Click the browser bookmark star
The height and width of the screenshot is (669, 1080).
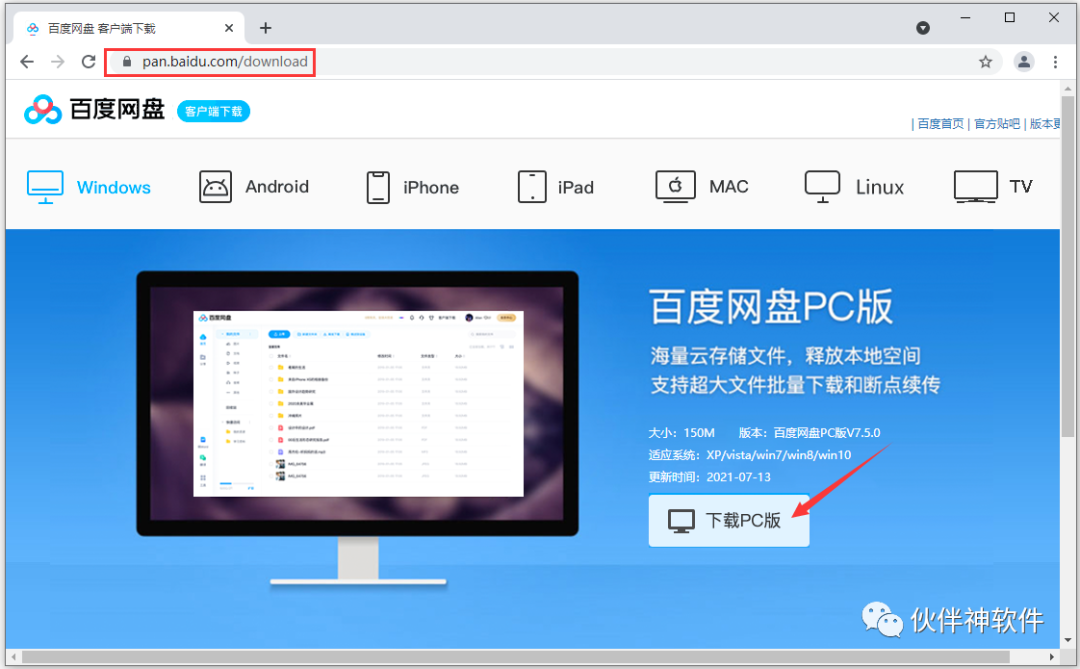tap(986, 62)
